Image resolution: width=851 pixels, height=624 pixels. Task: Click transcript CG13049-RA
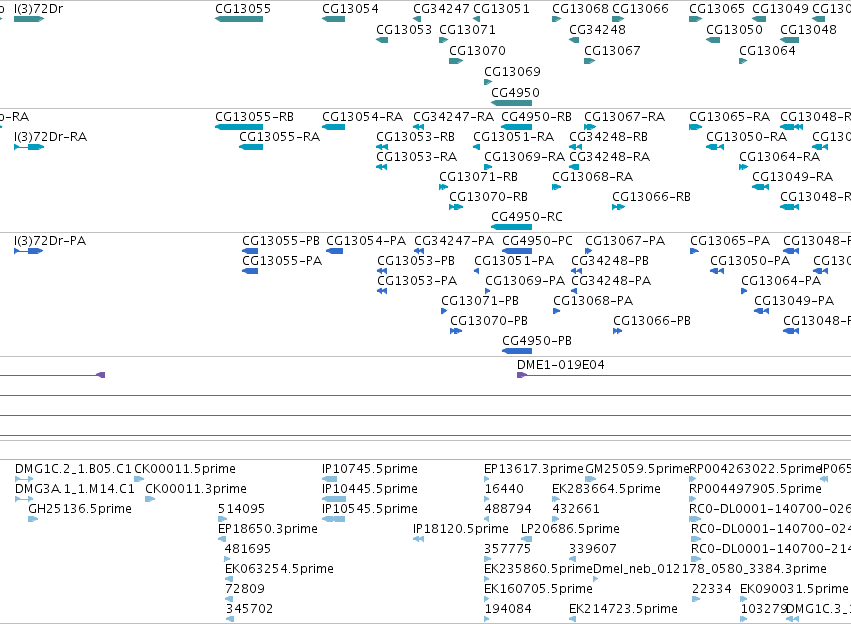pyautogui.click(x=792, y=177)
